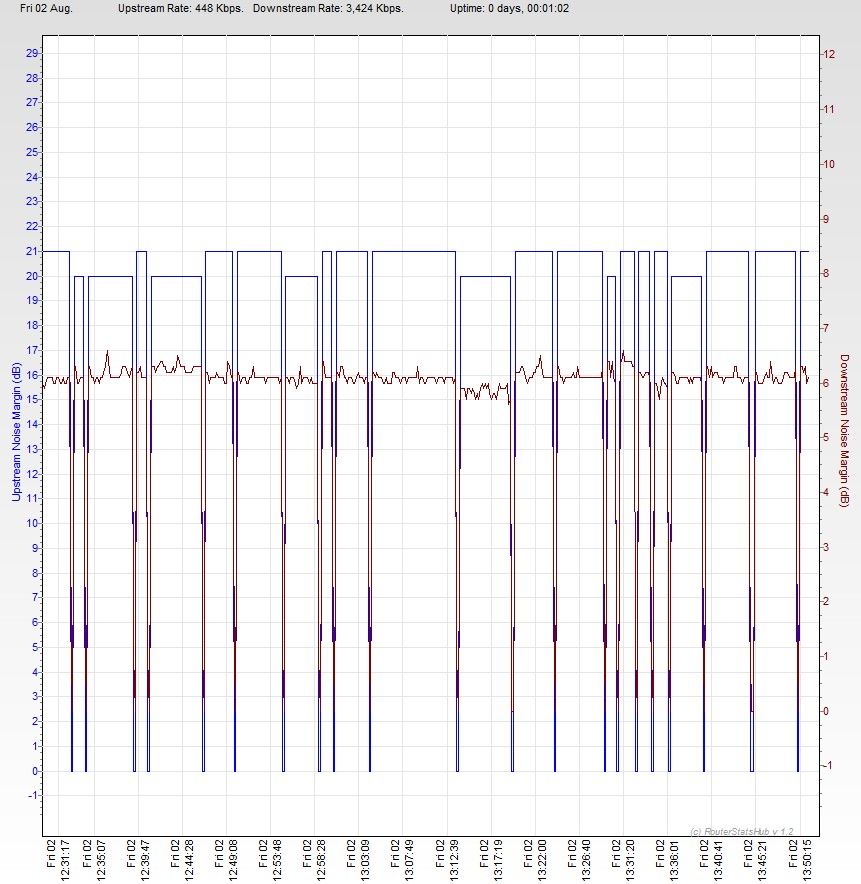Click the 'Fri 02 Aug.' date text
The height and width of the screenshot is (884, 861).
pos(46,8)
